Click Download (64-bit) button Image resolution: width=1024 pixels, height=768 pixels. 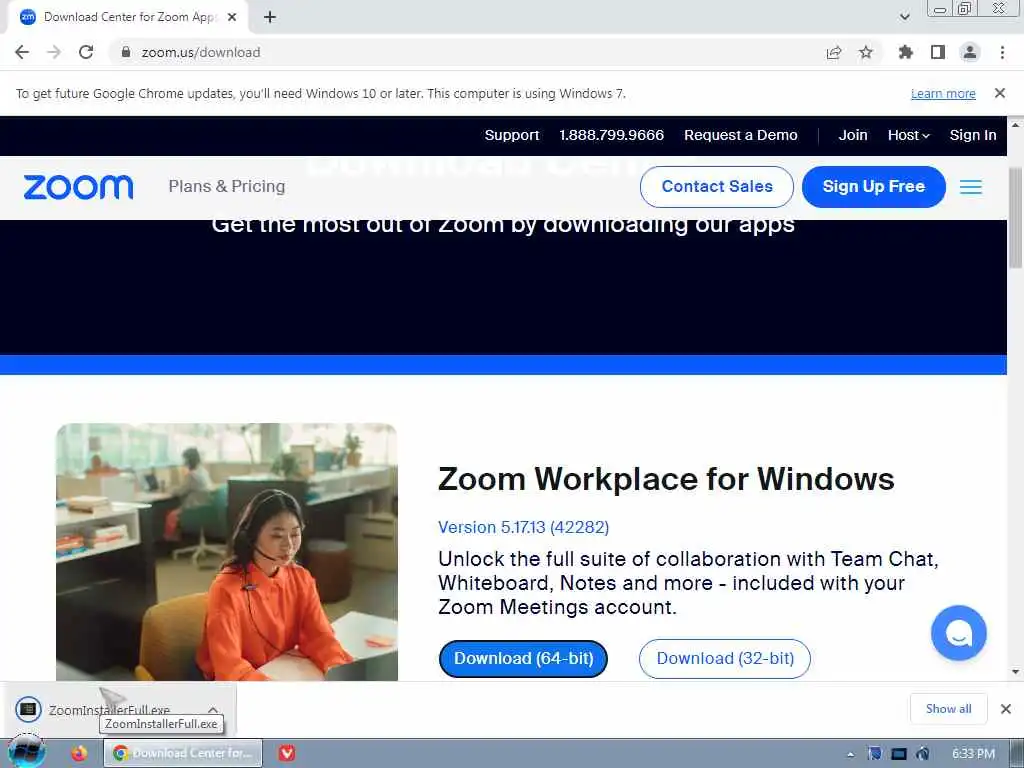(x=524, y=658)
